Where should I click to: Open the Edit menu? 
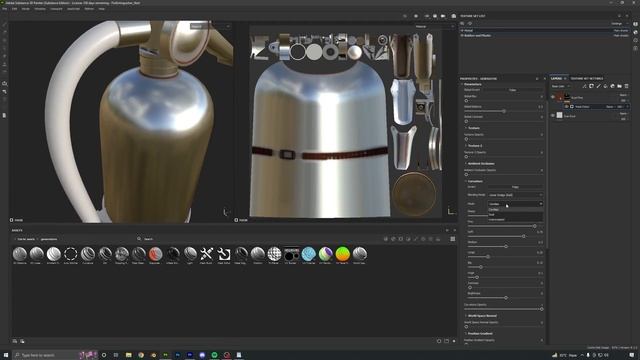point(14,9)
